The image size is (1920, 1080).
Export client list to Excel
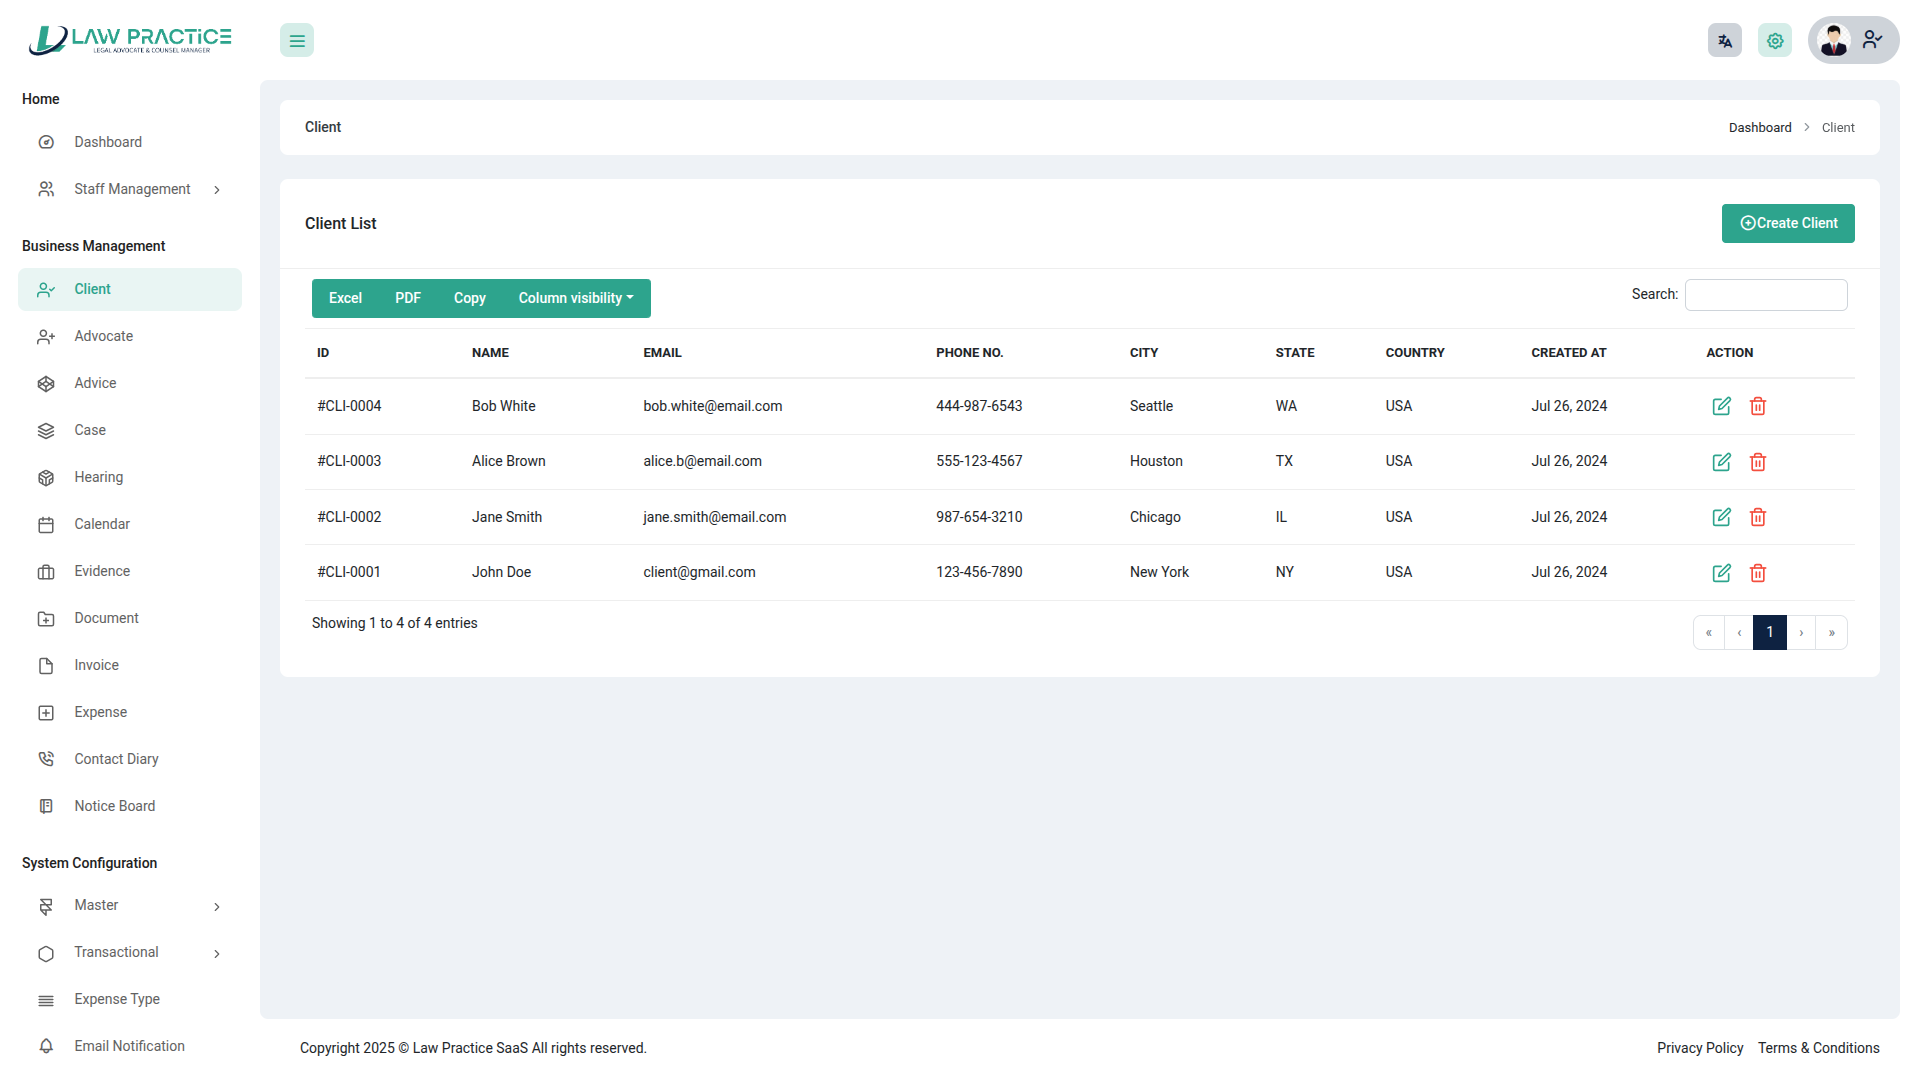click(x=345, y=298)
